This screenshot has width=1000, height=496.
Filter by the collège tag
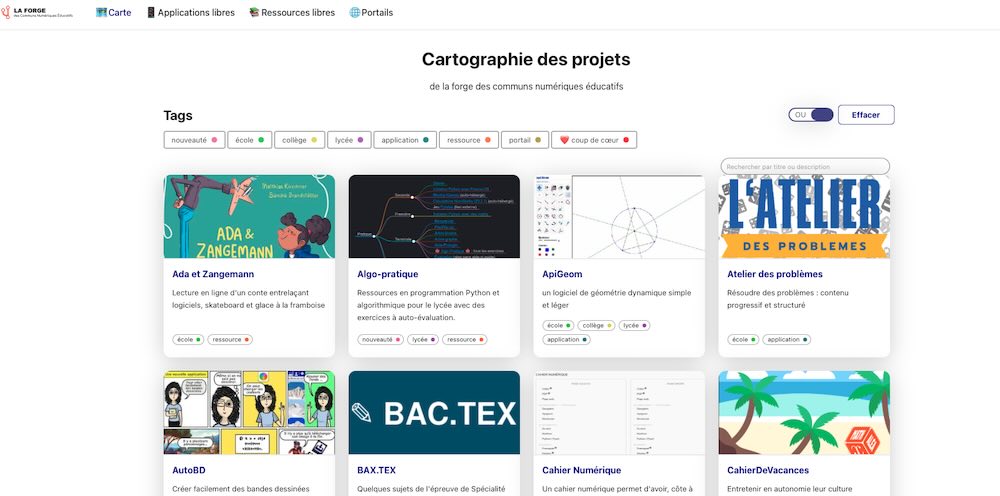tap(299, 140)
